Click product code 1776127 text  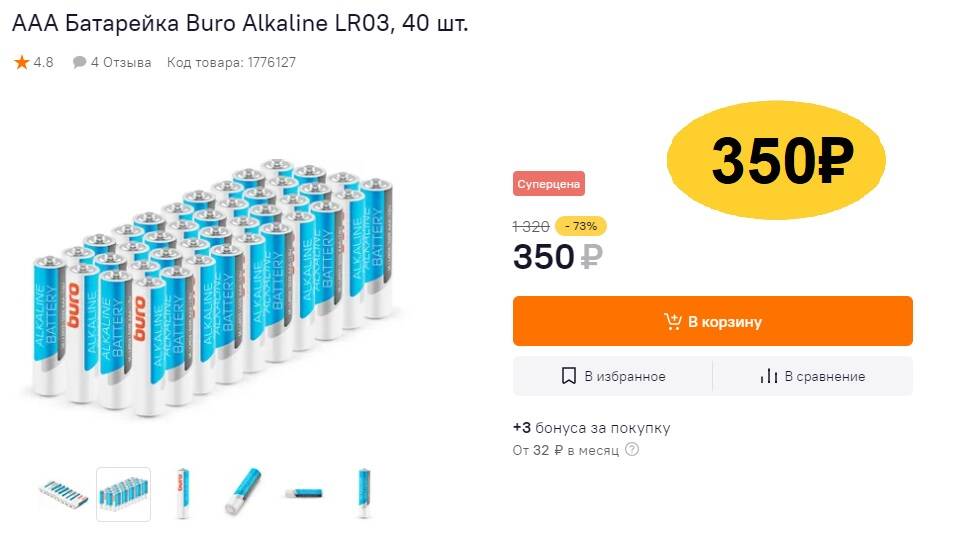coord(231,63)
